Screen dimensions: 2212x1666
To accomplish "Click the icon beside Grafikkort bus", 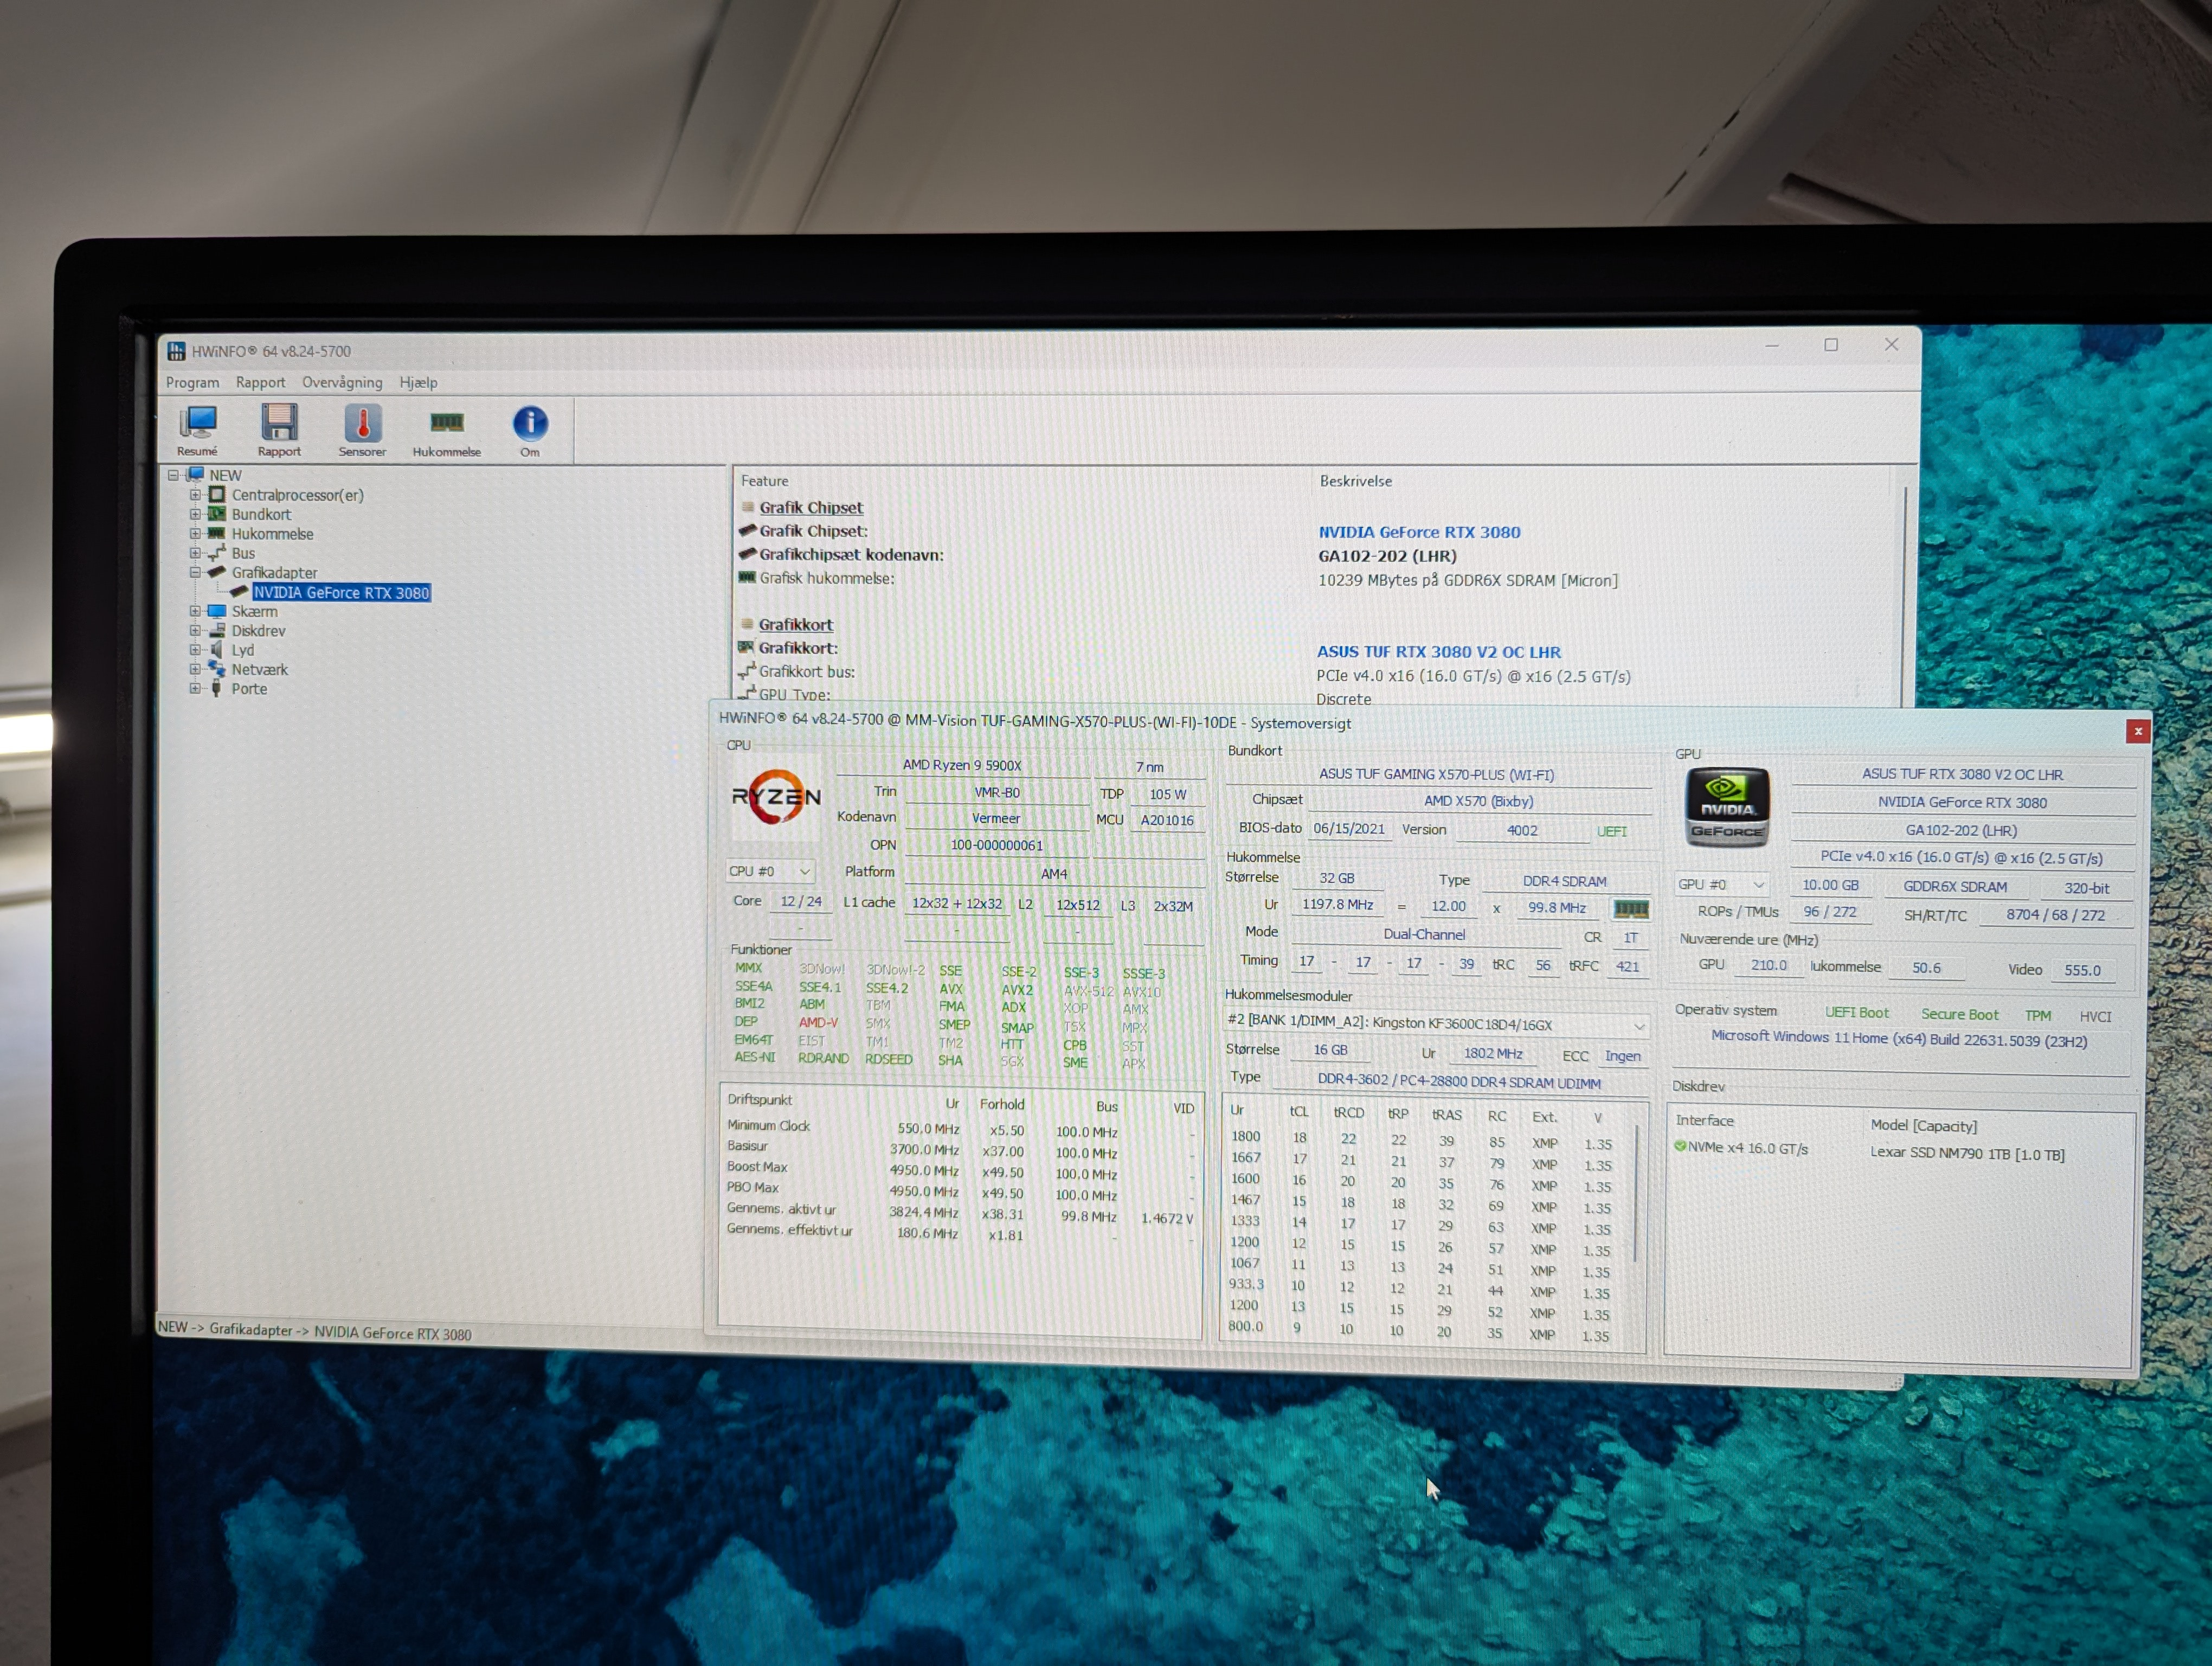I will pyautogui.click(x=746, y=671).
